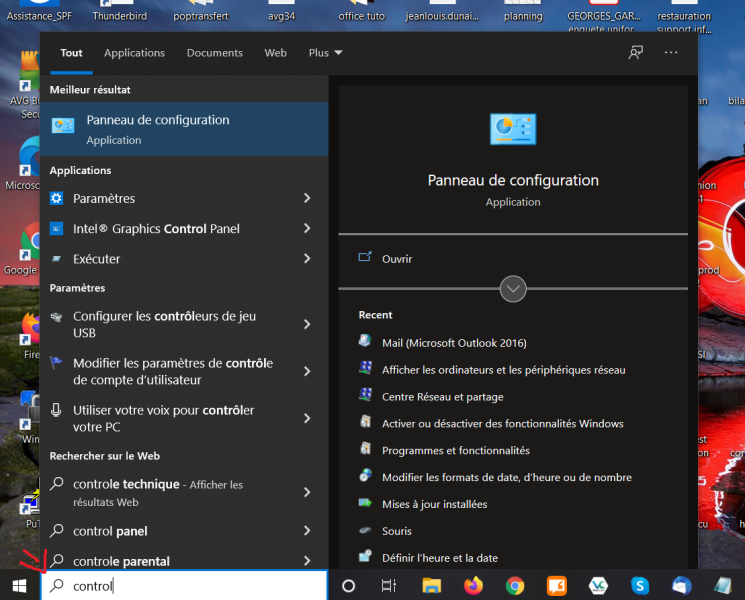Screen dimensions: 745x600
Task: Open Activer ou désactiver des fonctionnalités Windows
Action: 503,423
